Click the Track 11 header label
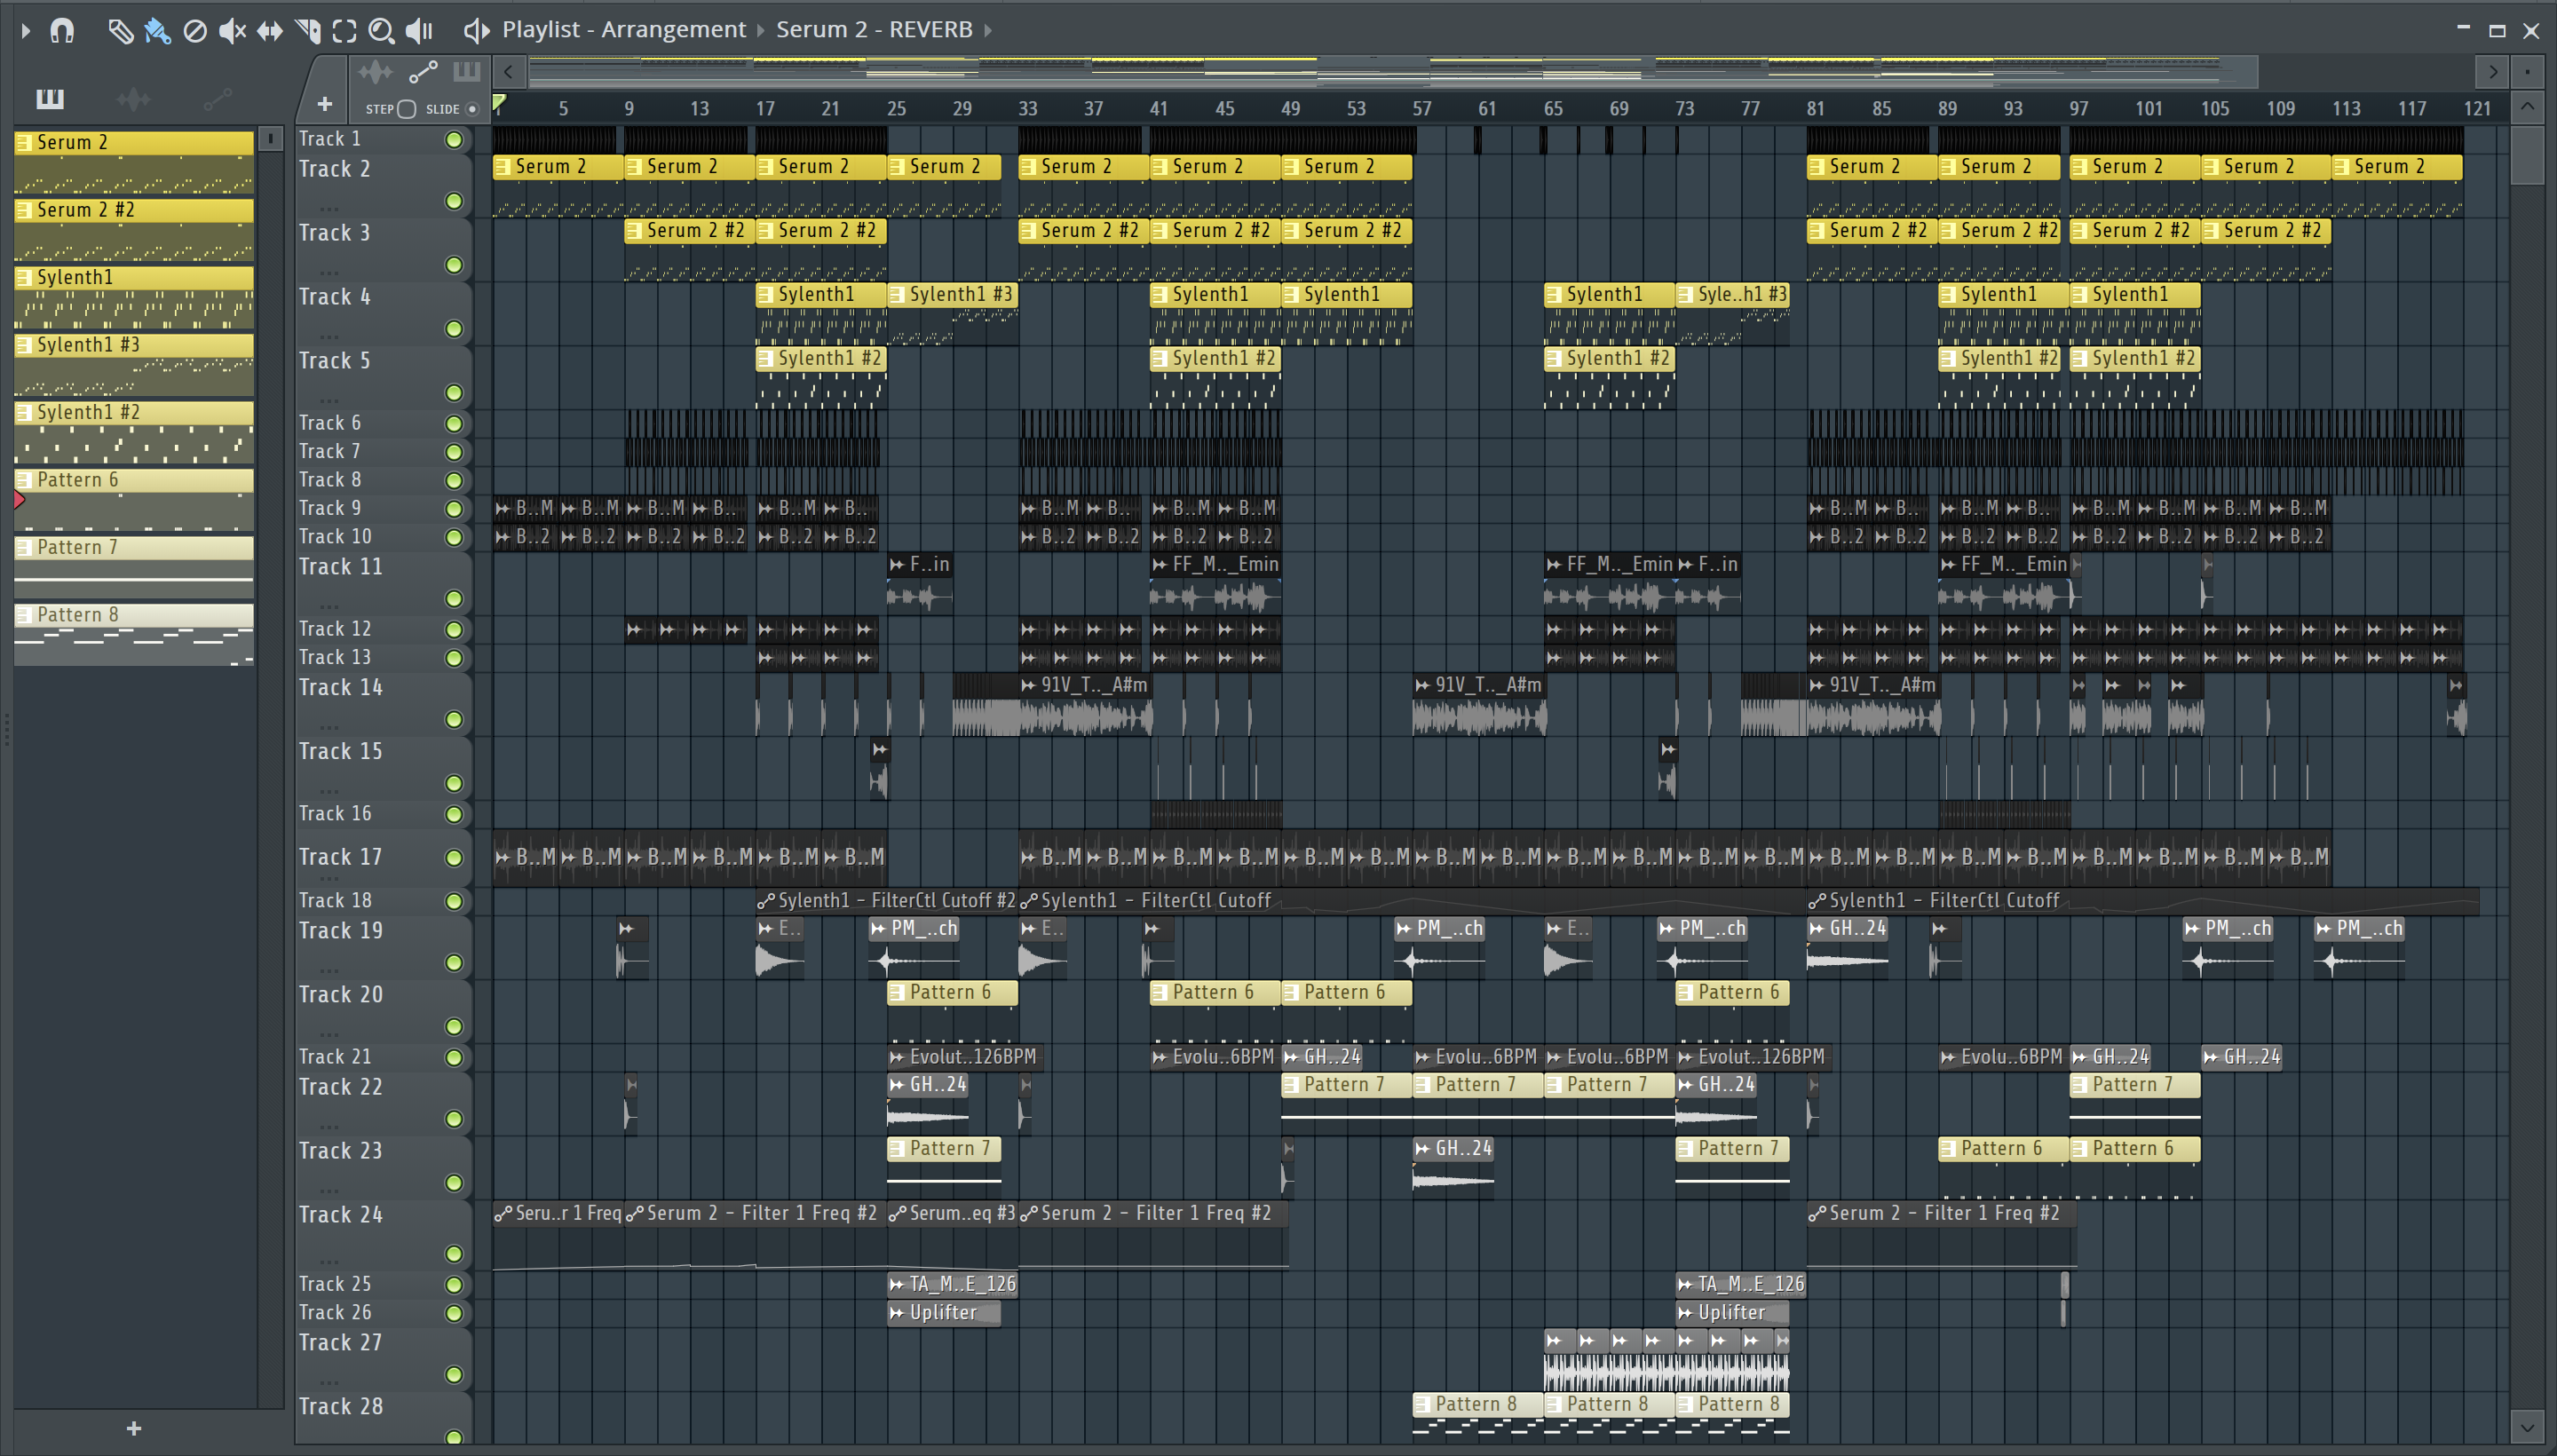The image size is (2557, 1456). click(340, 567)
